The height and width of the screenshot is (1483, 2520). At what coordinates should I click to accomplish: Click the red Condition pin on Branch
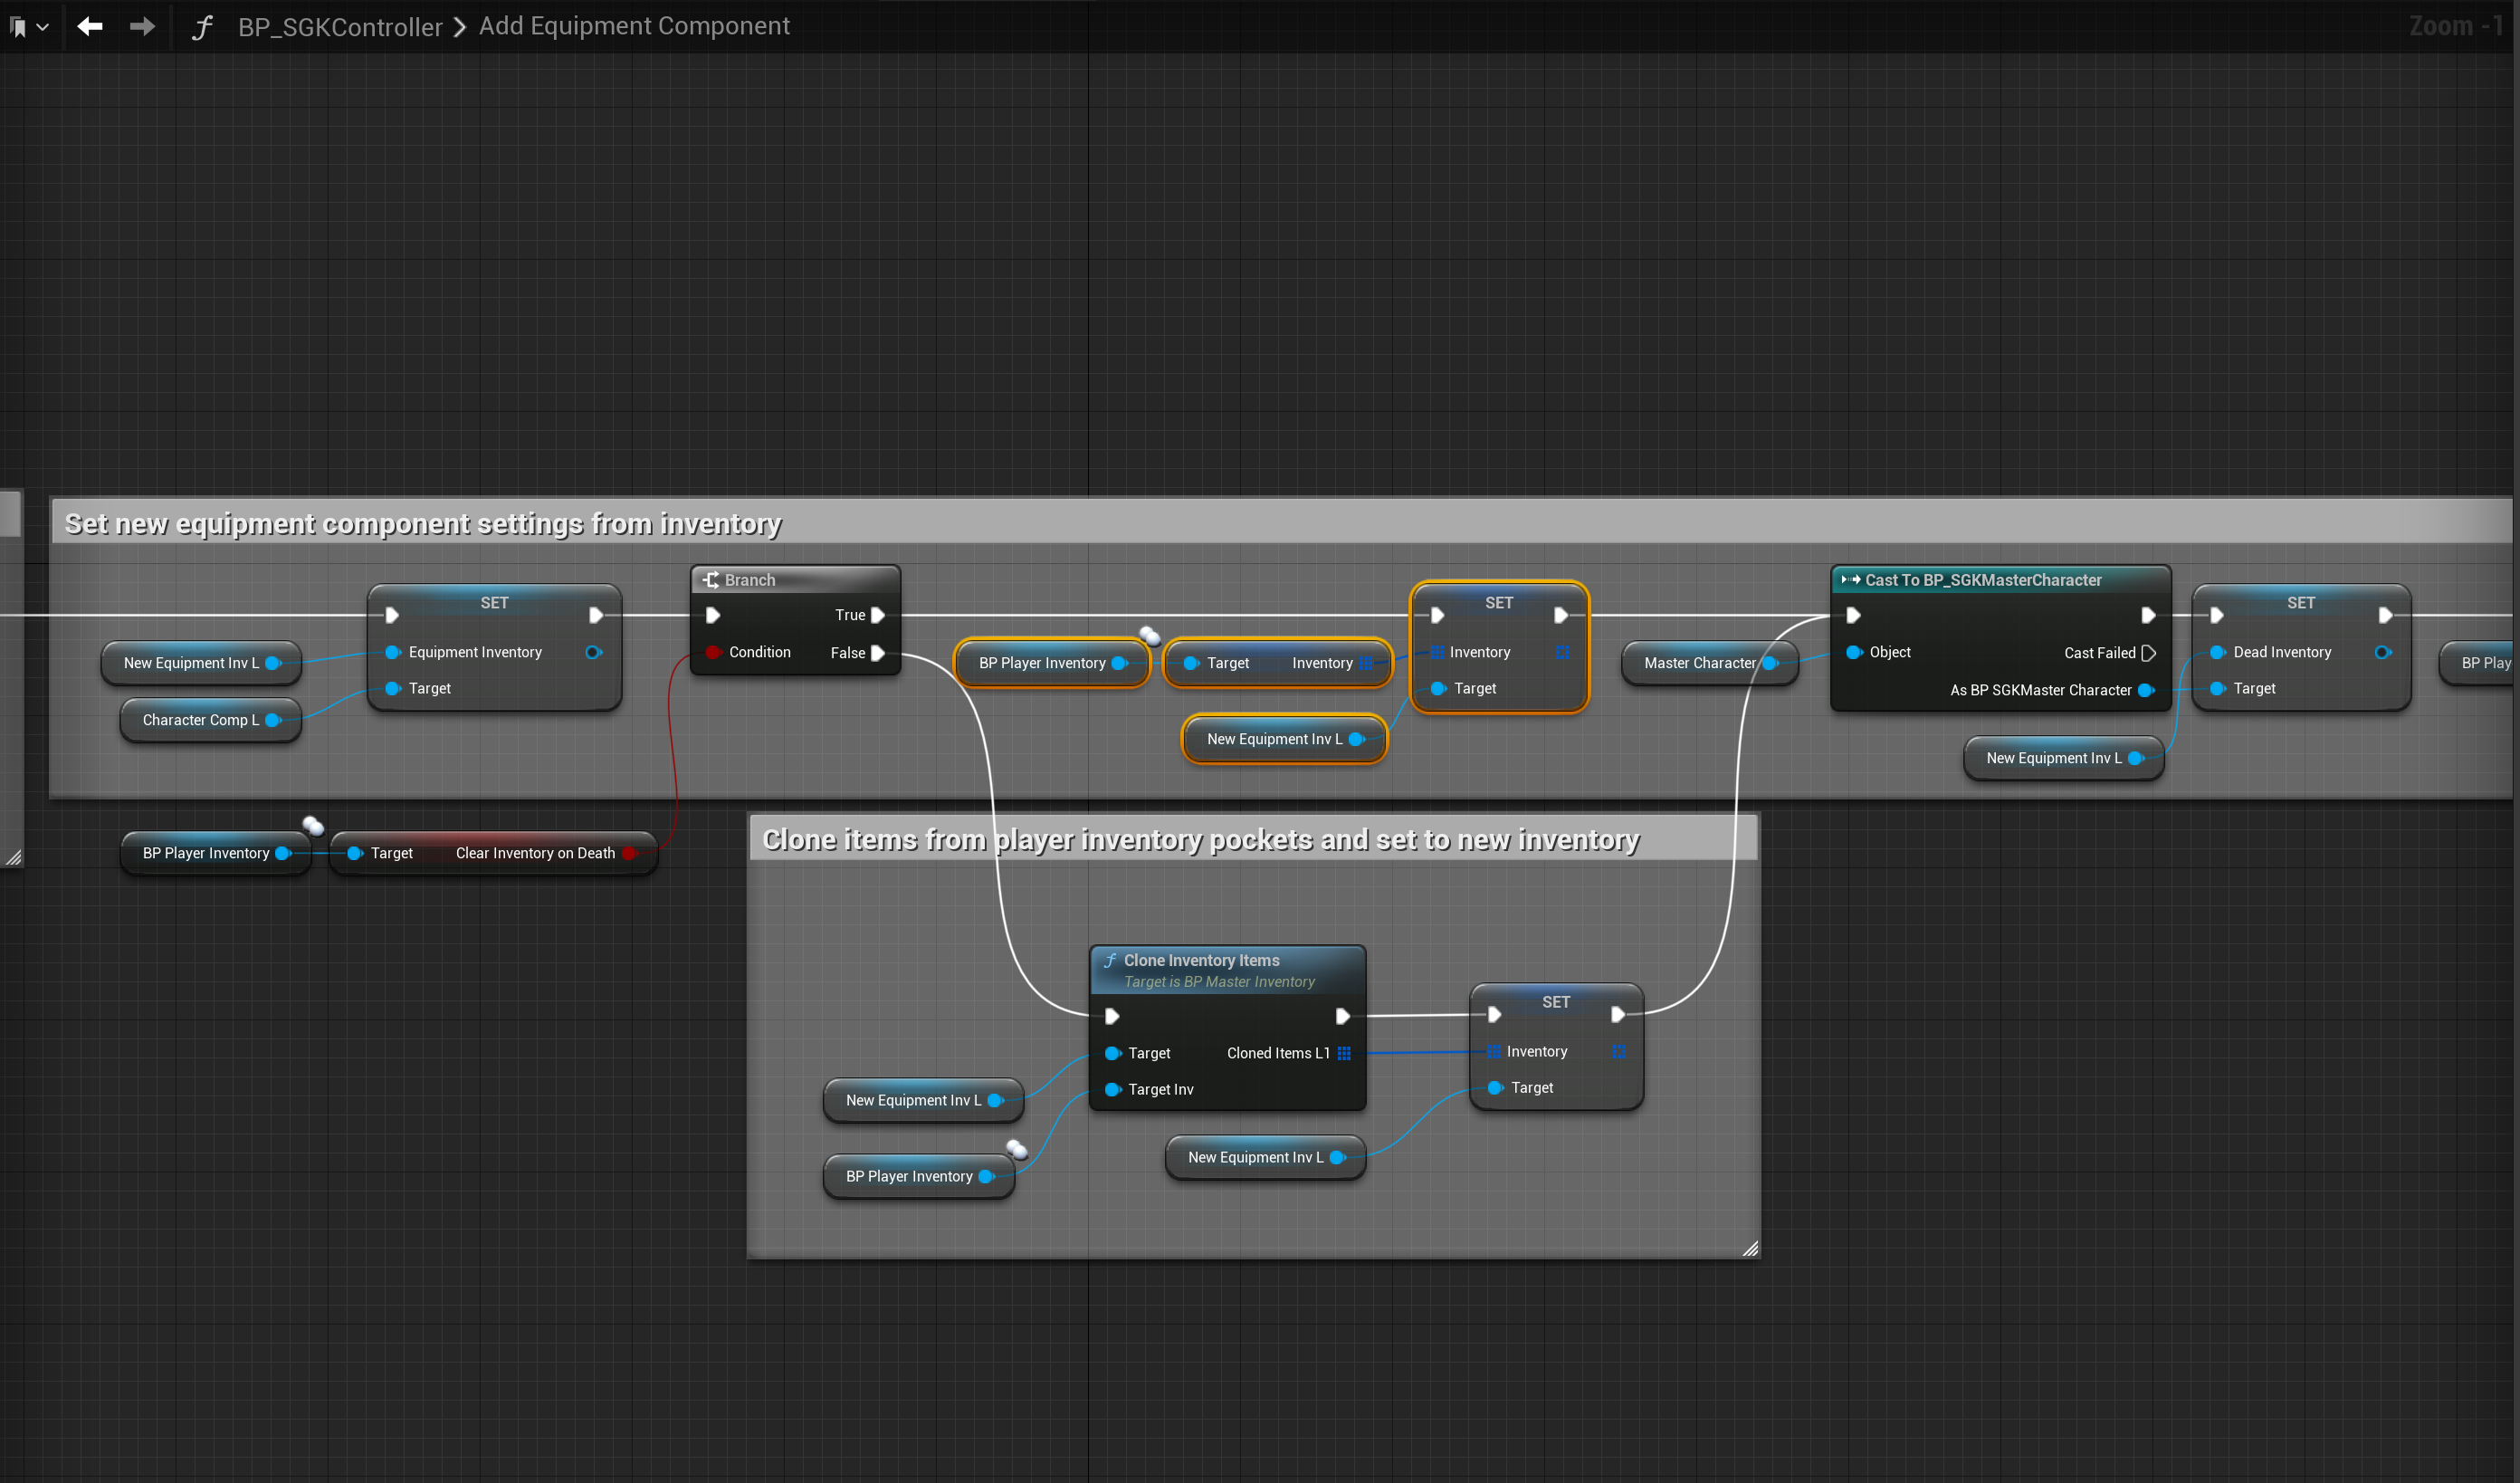(713, 652)
